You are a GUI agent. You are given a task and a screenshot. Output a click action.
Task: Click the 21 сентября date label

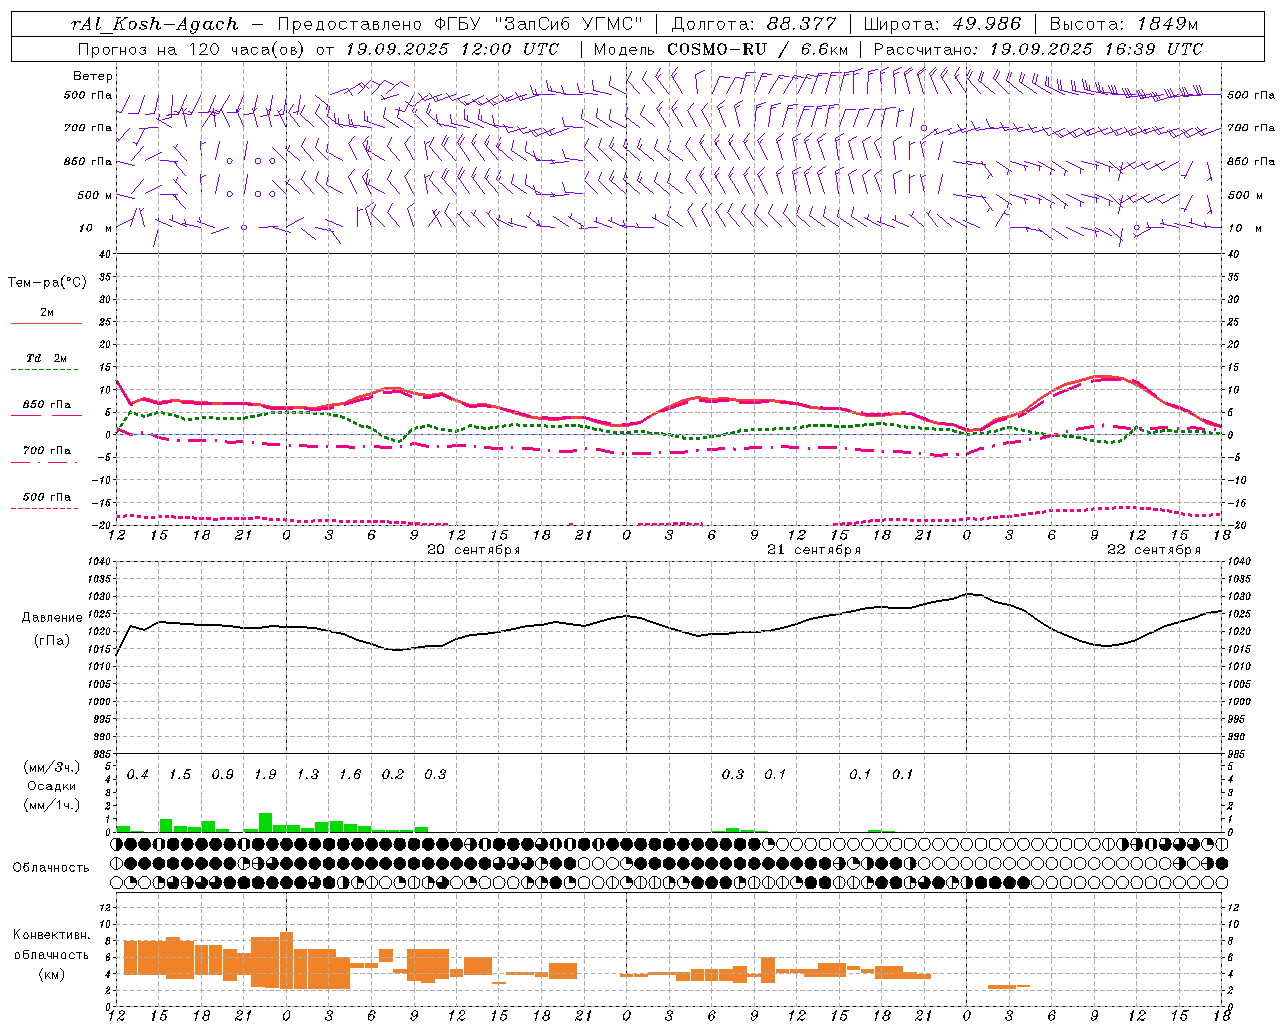(x=814, y=550)
